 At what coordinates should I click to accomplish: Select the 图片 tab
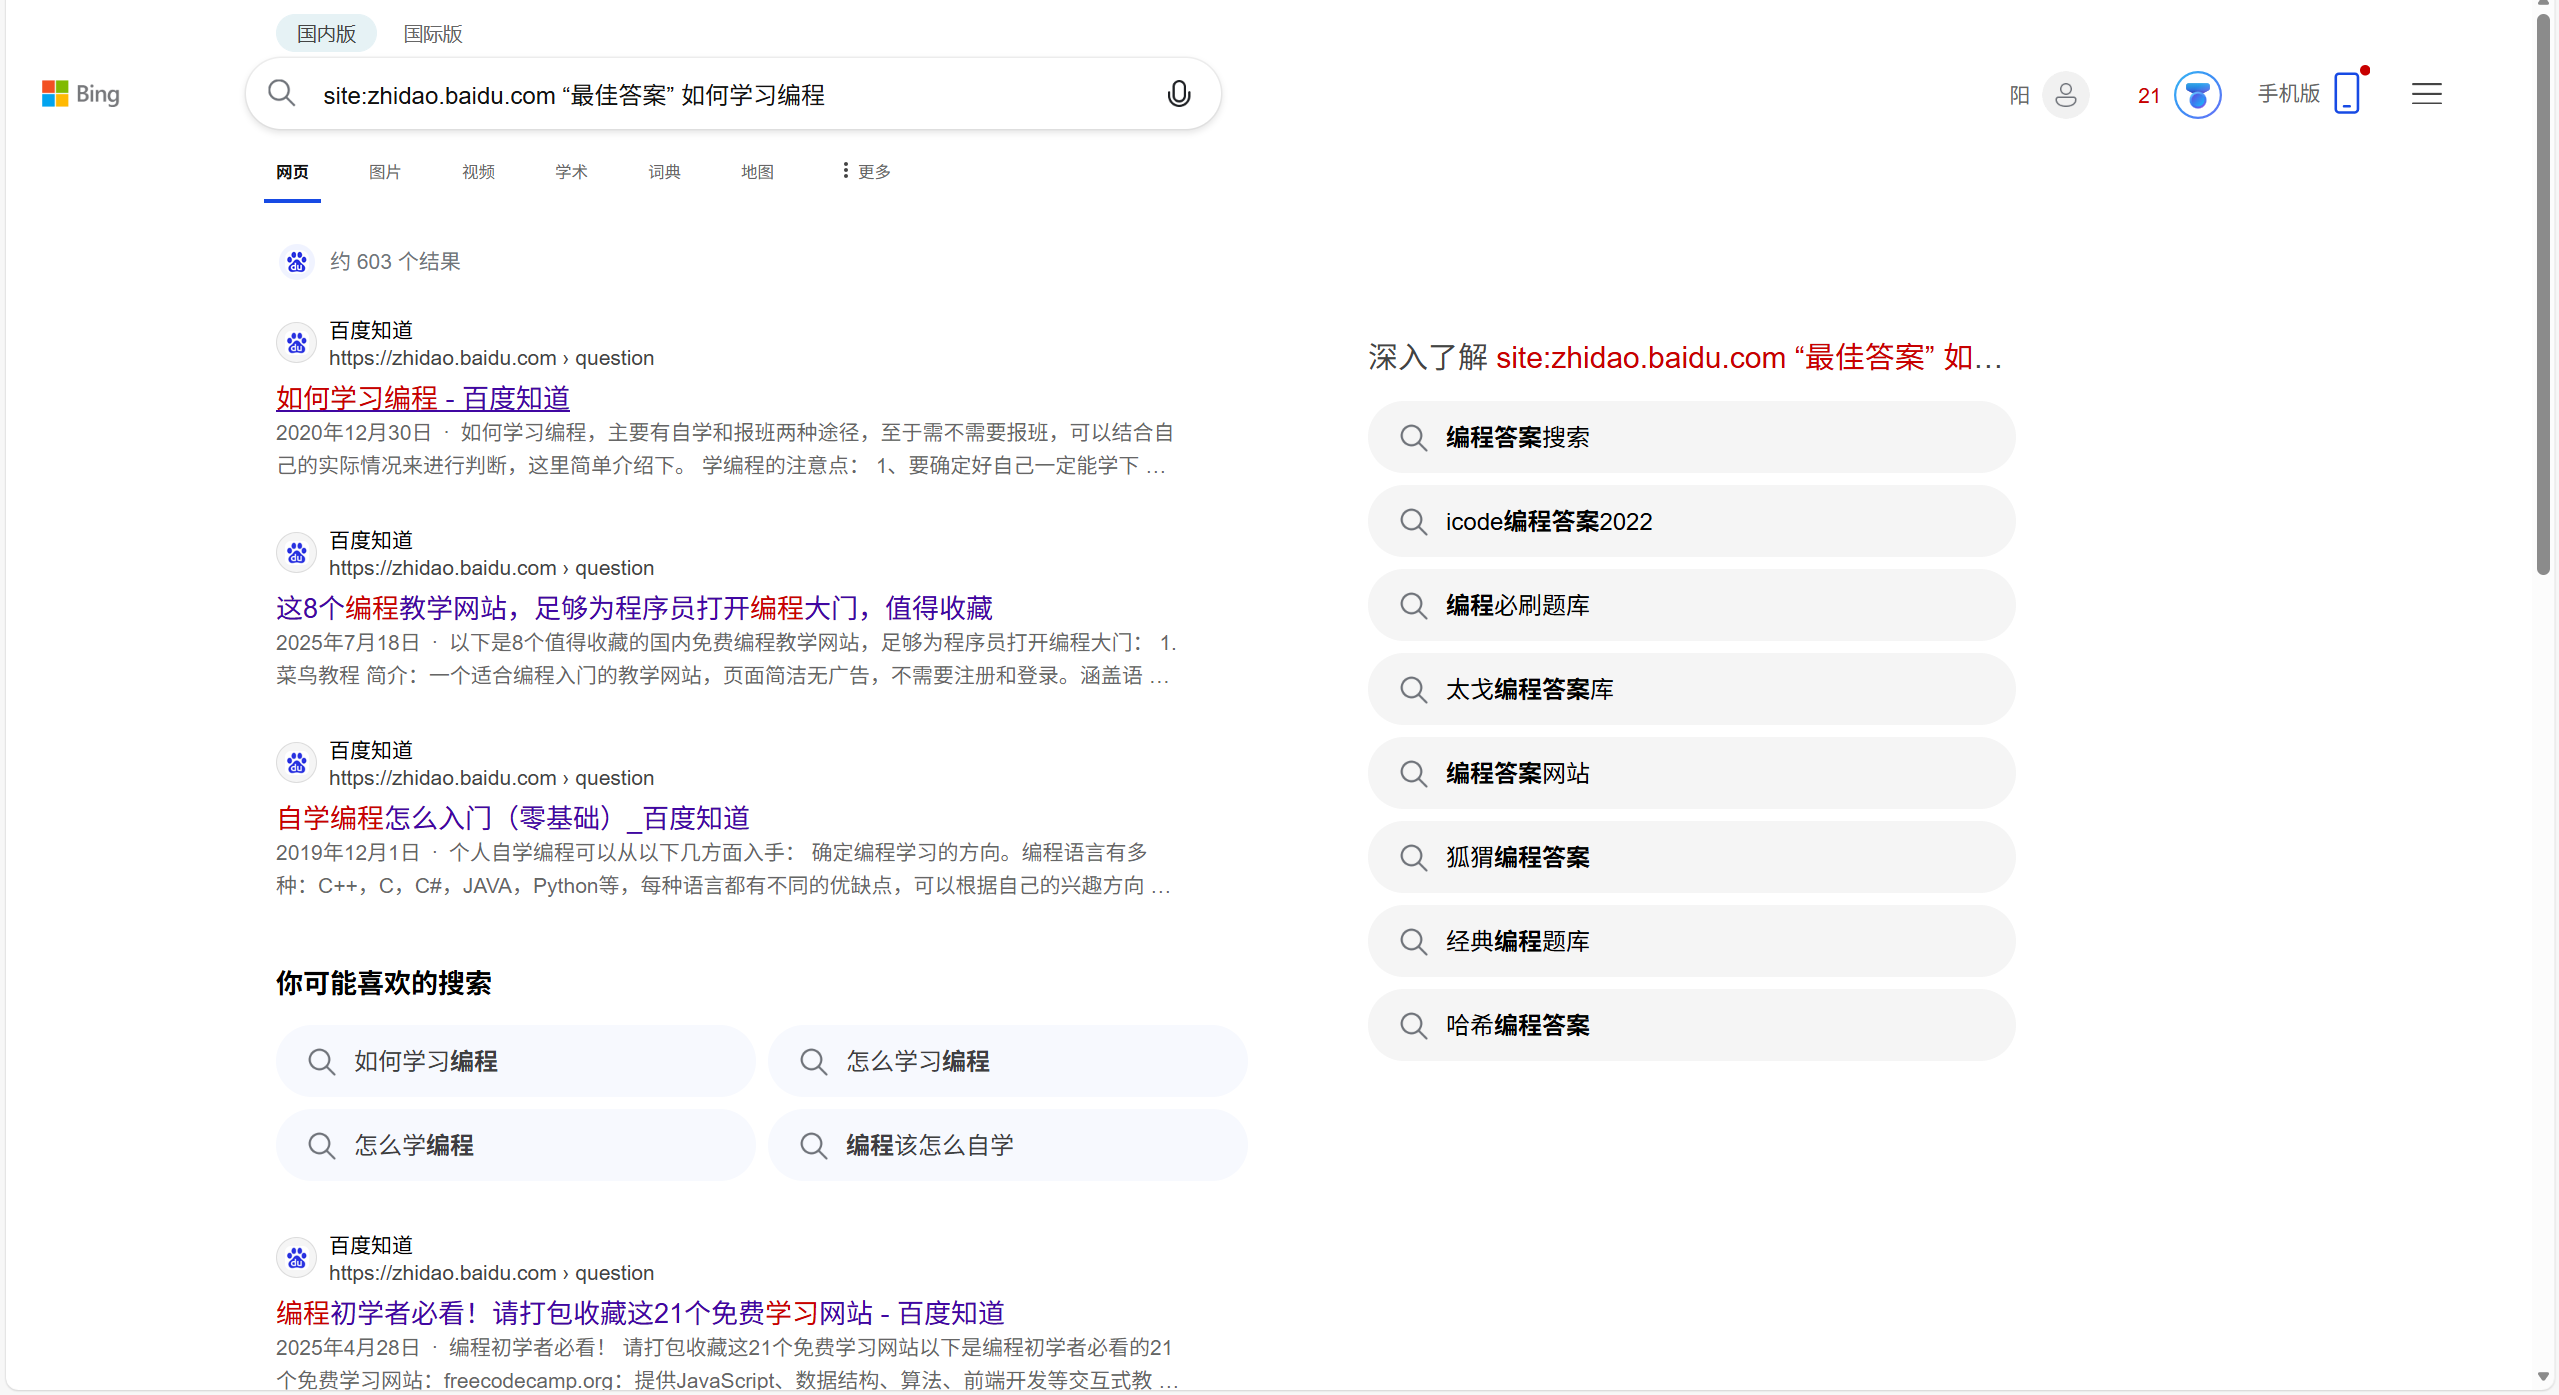[x=384, y=172]
